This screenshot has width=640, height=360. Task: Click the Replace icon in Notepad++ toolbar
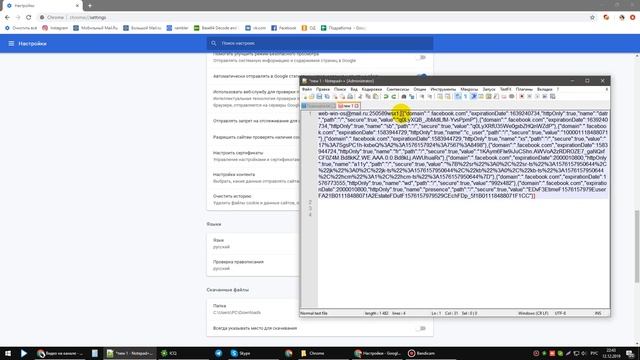point(412,96)
